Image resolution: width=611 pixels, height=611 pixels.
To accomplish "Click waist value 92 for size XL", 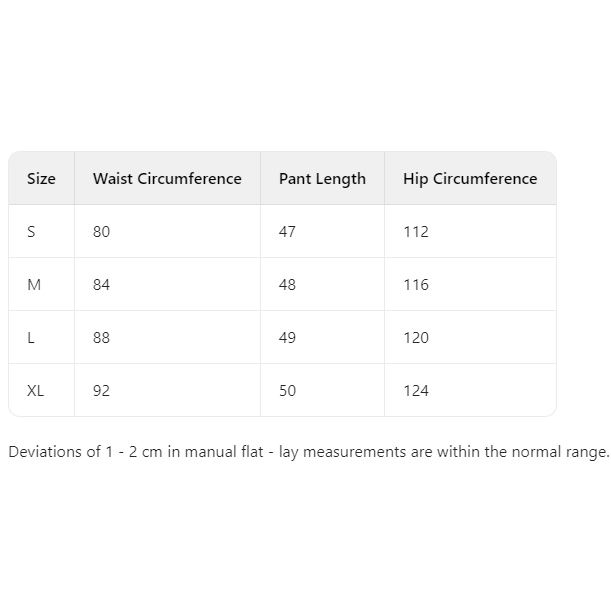I will click(x=101, y=391).
